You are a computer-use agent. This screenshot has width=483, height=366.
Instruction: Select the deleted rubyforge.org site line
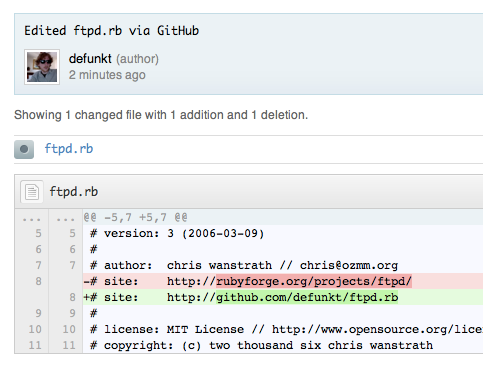283,281
